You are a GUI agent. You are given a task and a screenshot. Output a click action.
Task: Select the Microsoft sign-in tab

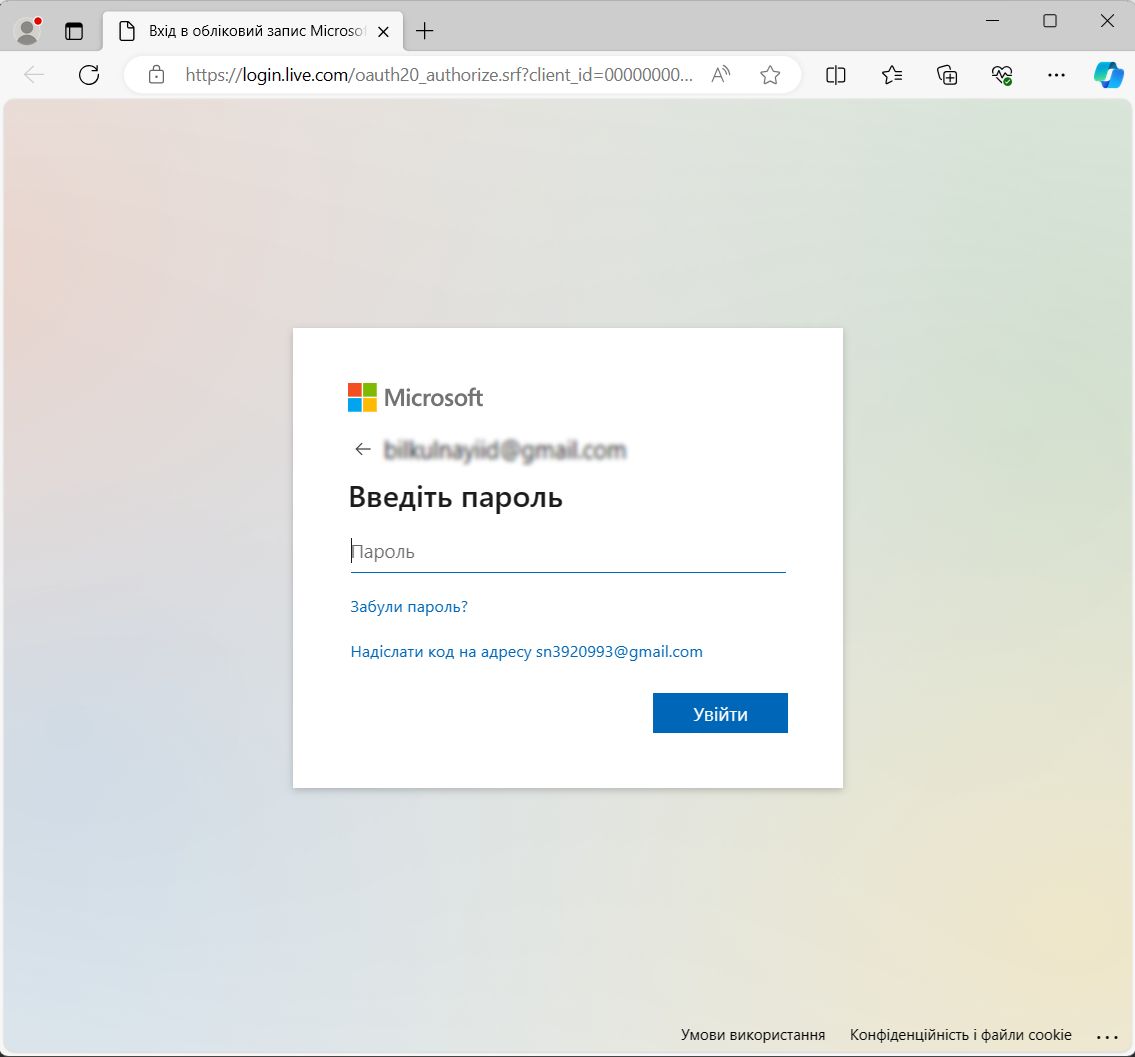[x=250, y=31]
